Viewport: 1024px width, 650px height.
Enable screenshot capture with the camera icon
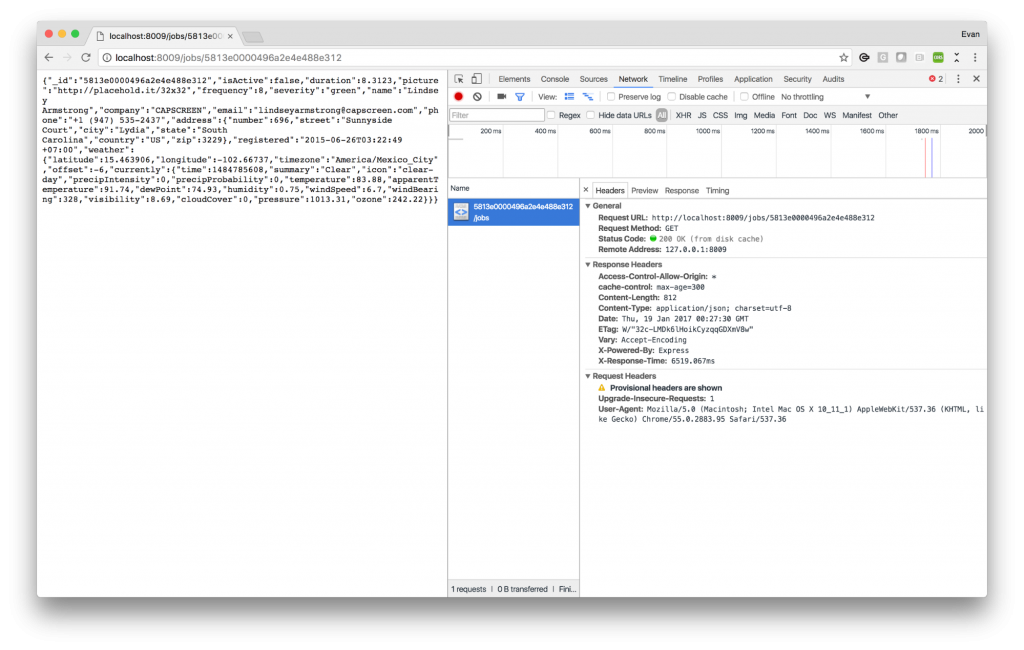click(x=503, y=96)
